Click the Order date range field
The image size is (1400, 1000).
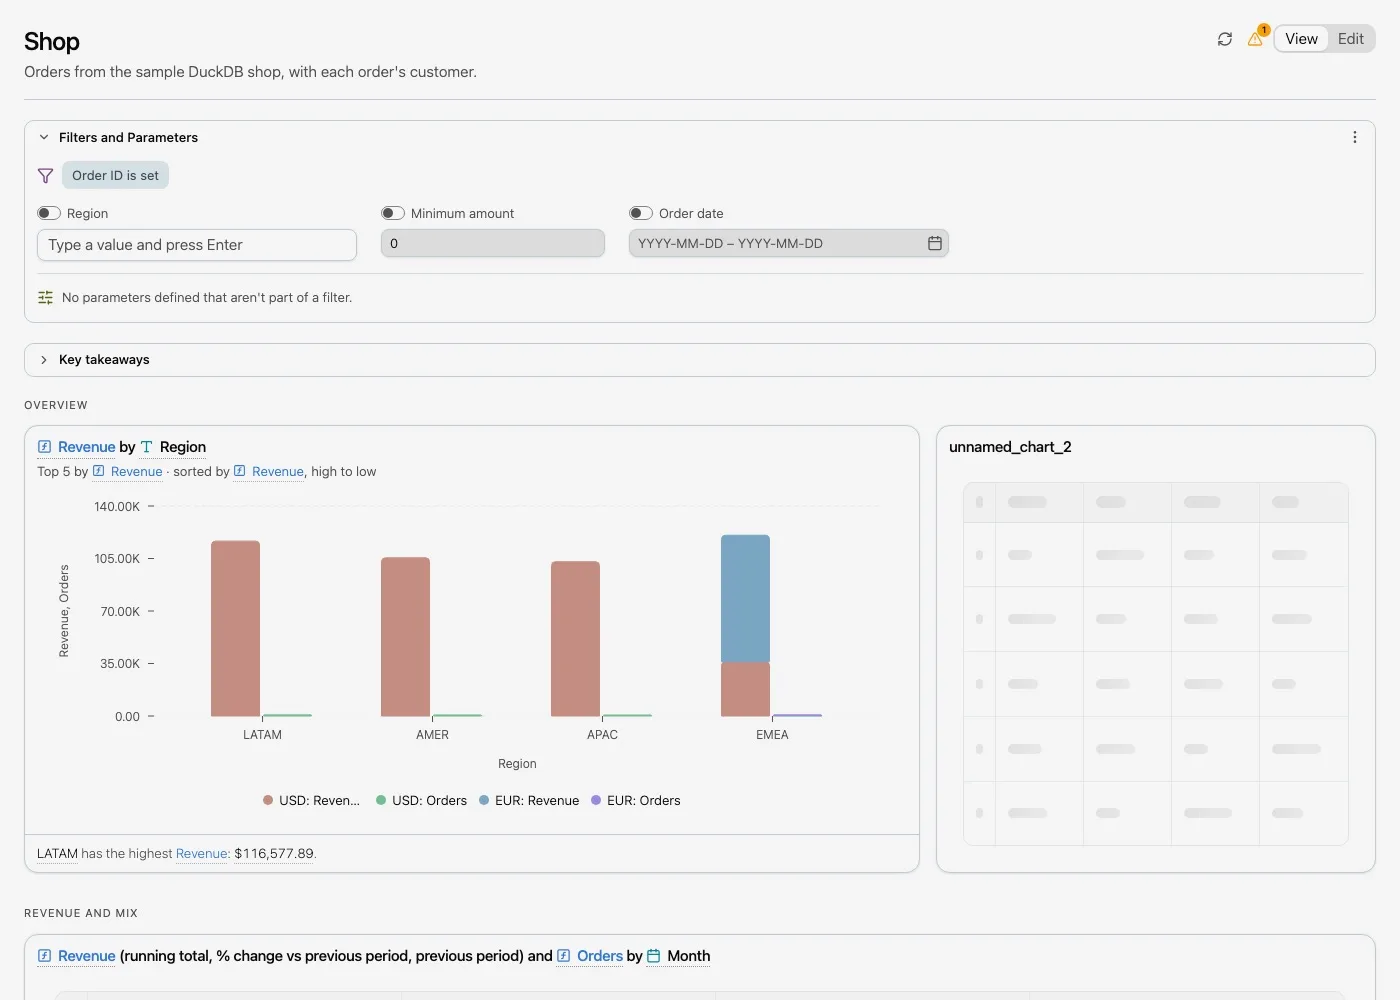(x=789, y=243)
